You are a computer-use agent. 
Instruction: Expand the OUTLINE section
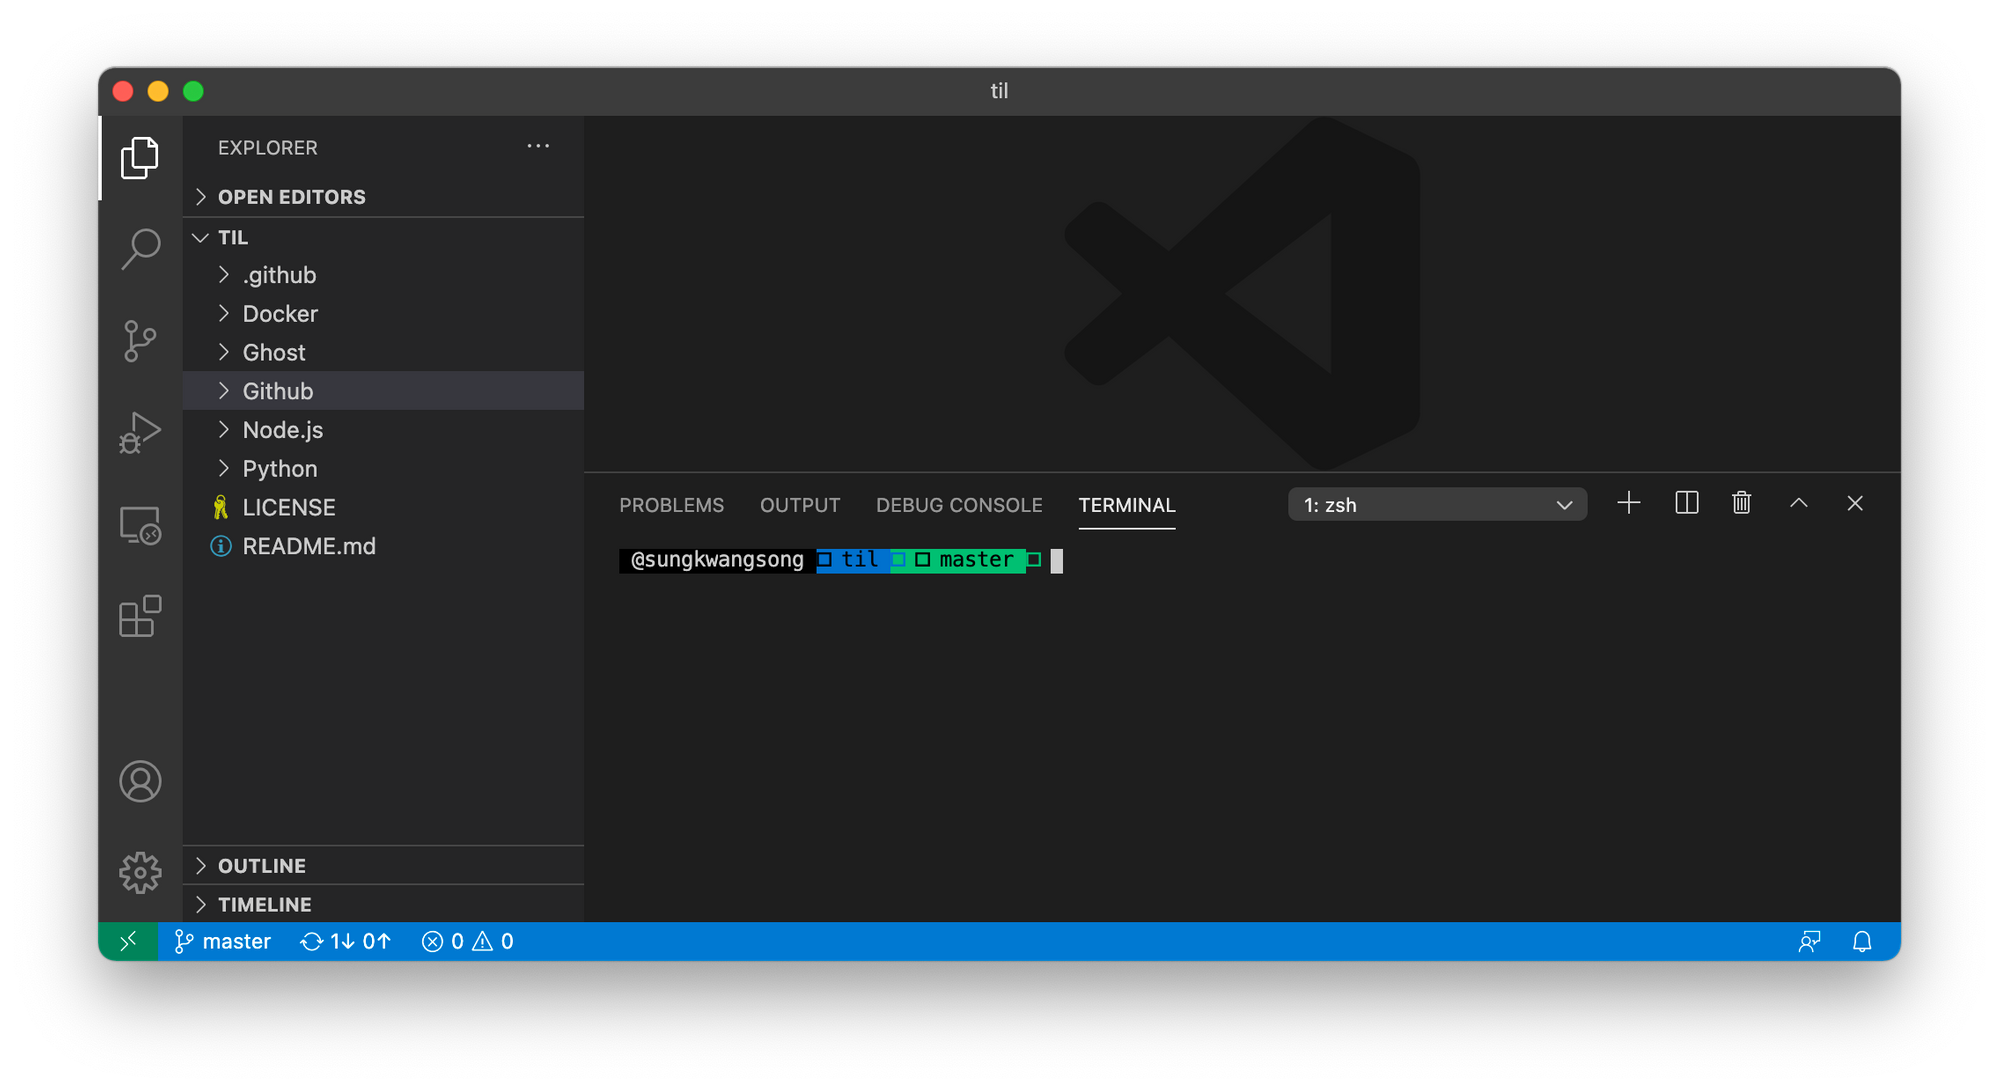[x=262, y=865]
